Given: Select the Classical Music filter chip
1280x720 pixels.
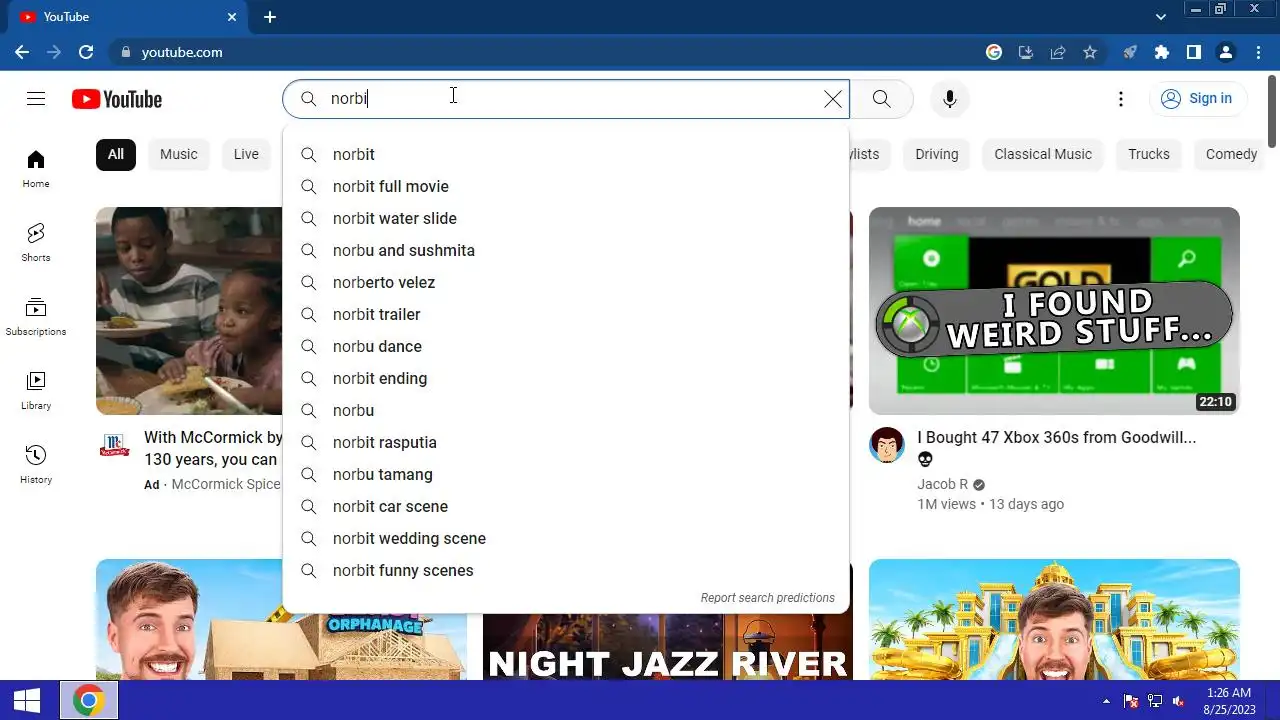Looking at the screenshot, I should 1043,154.
